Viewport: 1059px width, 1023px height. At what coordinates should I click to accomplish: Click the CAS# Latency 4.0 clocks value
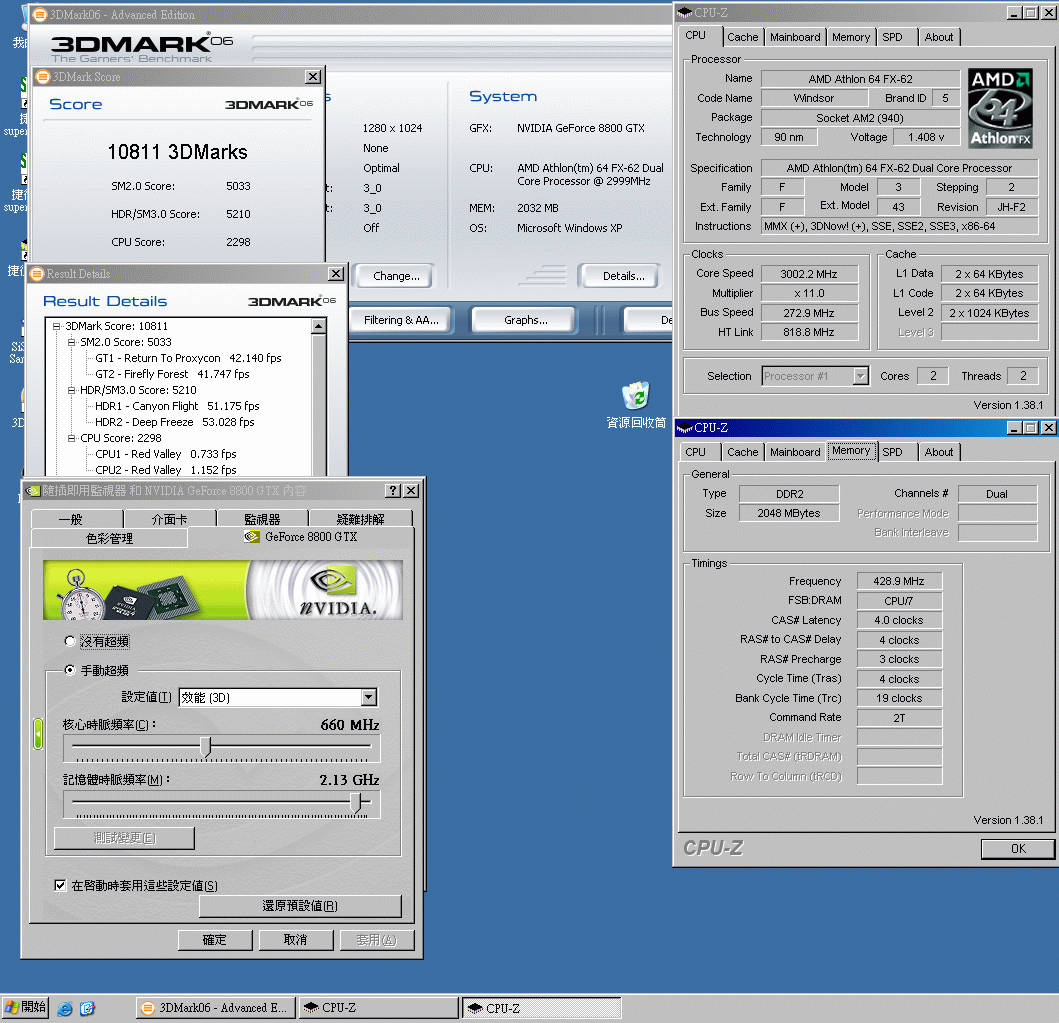pyautogui.click(x=899, y=620)
